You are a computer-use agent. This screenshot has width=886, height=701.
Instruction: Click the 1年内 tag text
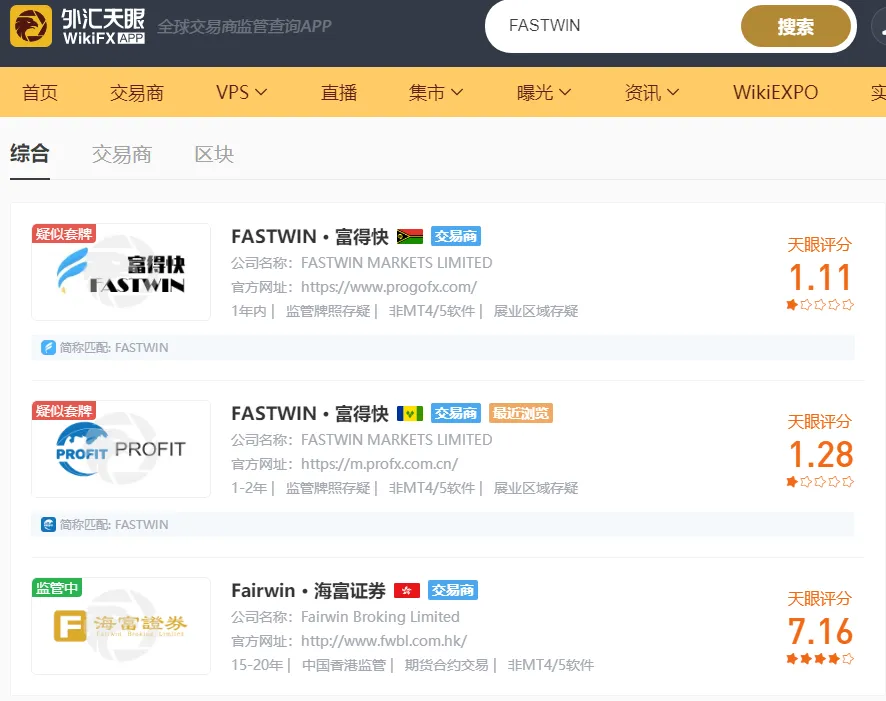(249, 311)
